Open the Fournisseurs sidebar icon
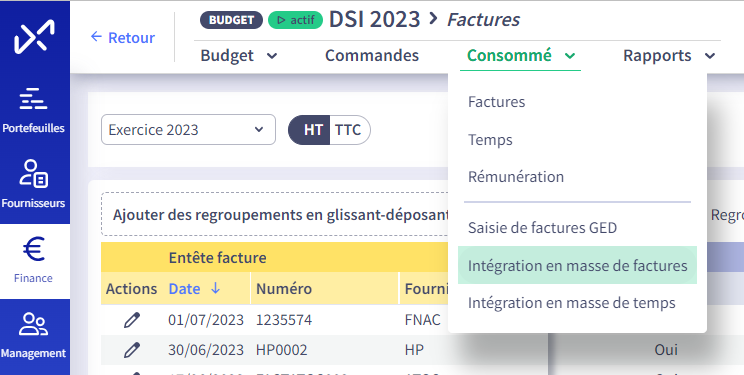The image size is (744, 375). click(33, 173)
